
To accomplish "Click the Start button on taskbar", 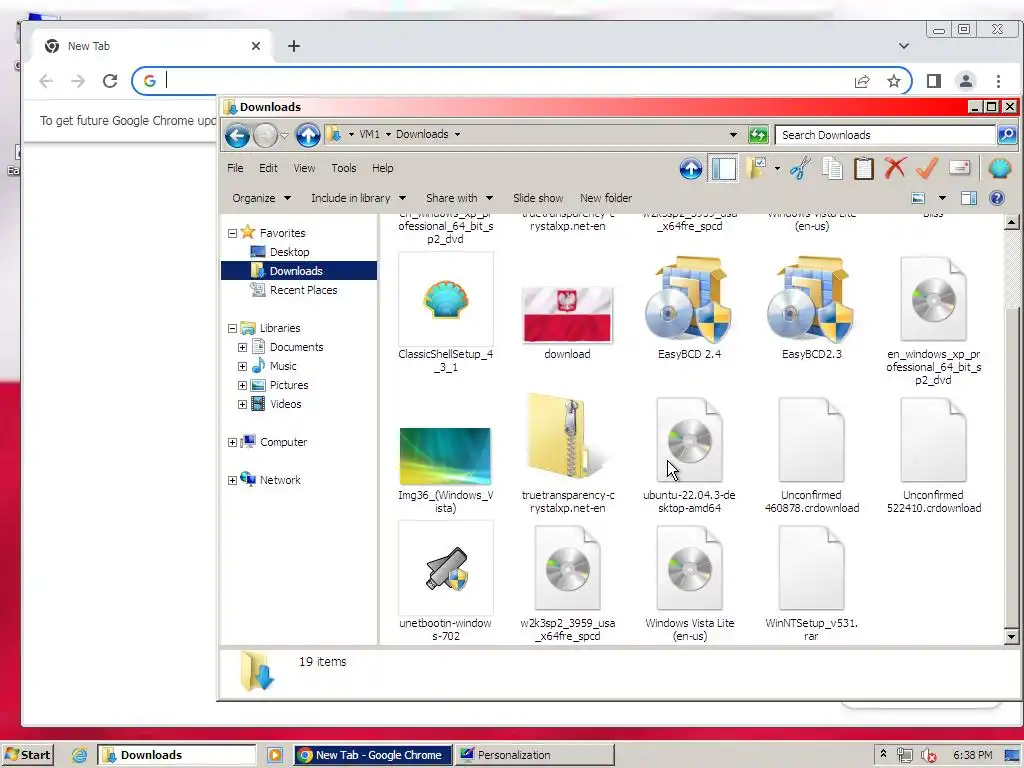I will point(27,755).
